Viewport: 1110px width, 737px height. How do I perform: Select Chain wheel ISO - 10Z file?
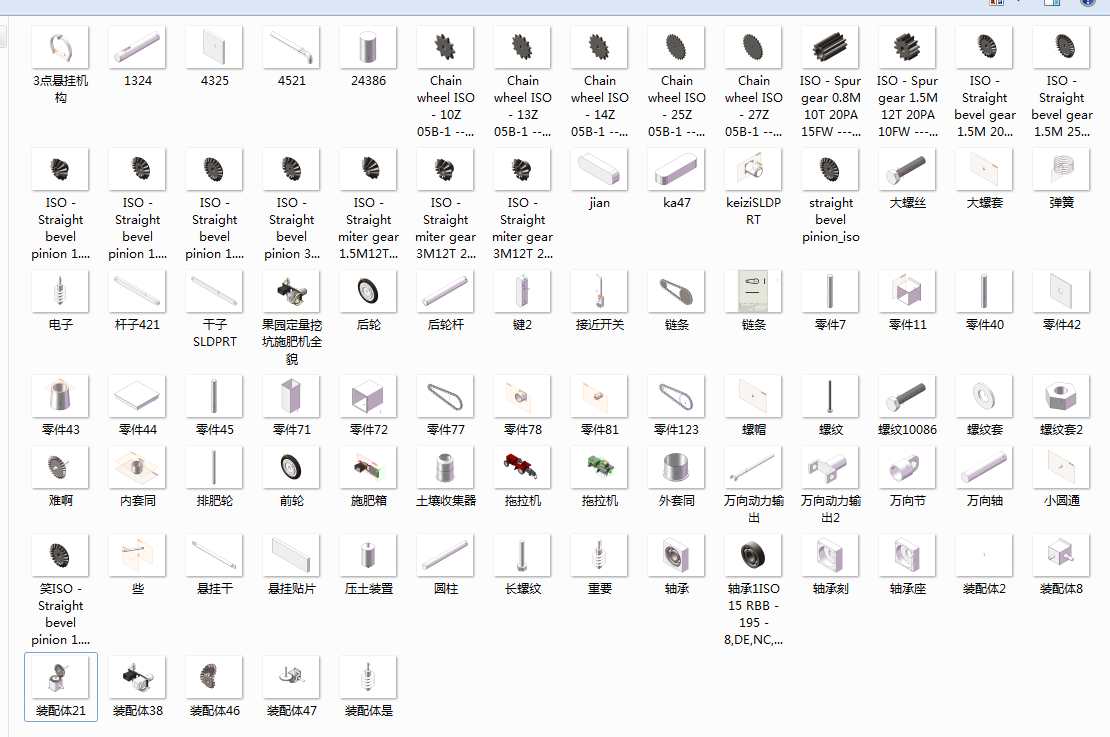pyautogui.click(x=445, y=48)
